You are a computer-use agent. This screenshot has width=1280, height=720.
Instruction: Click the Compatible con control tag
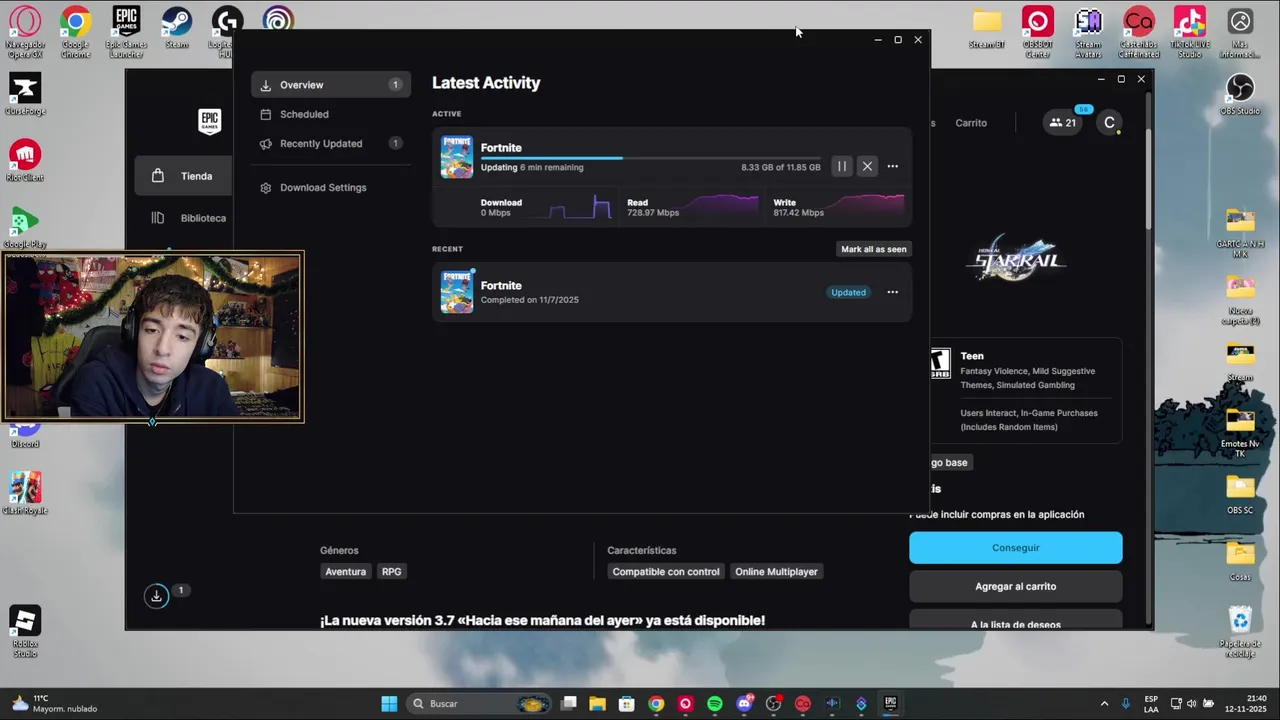coord(666,572)
